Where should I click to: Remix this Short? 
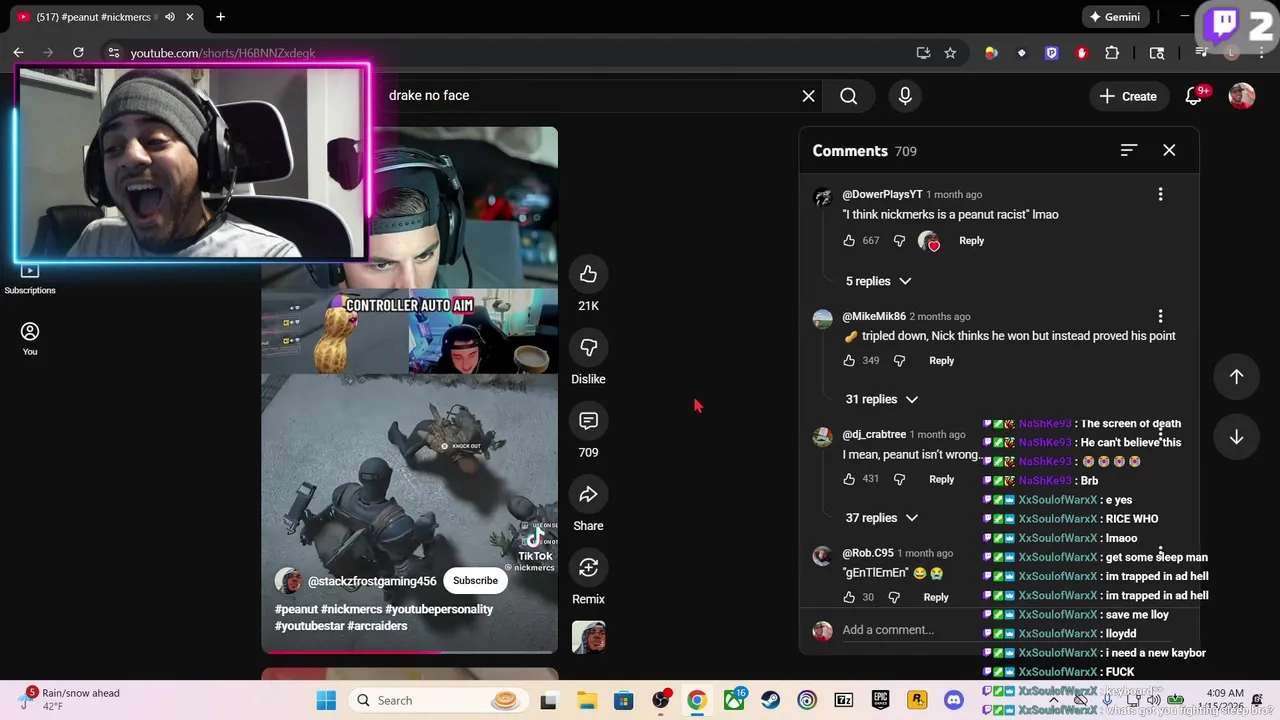[x=588, y=567]
